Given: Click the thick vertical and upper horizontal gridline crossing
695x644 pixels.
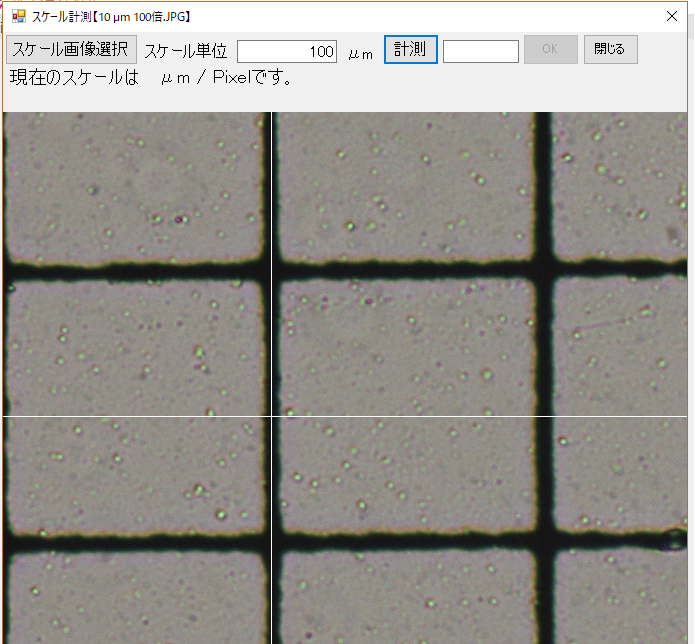Looking at the screenshot, I should pyautogui.click(x=543, y=267).
